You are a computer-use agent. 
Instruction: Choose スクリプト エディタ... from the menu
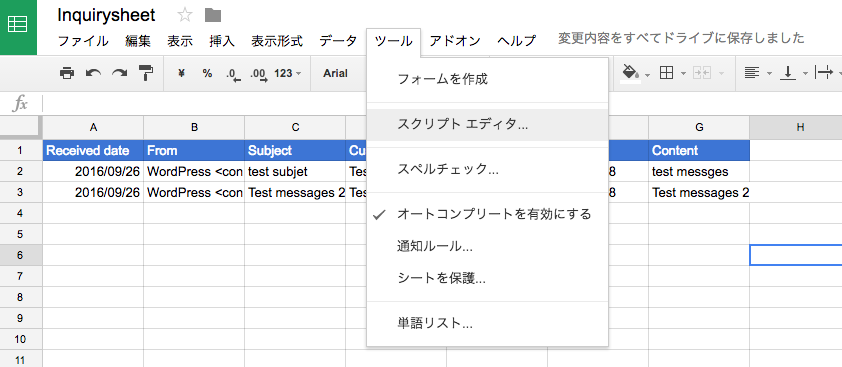[488, 125]
